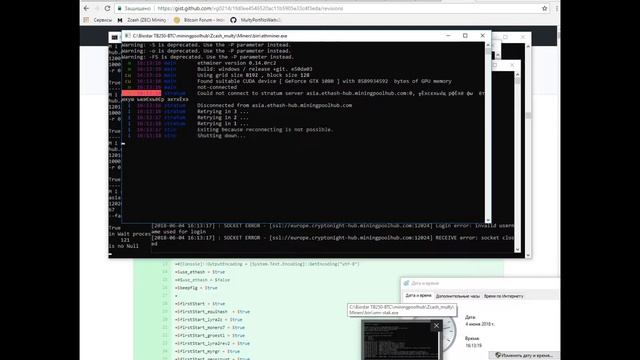
Task: Open the Zcash (ZEC) Mining bookmark
Action: tap(142, 20)
